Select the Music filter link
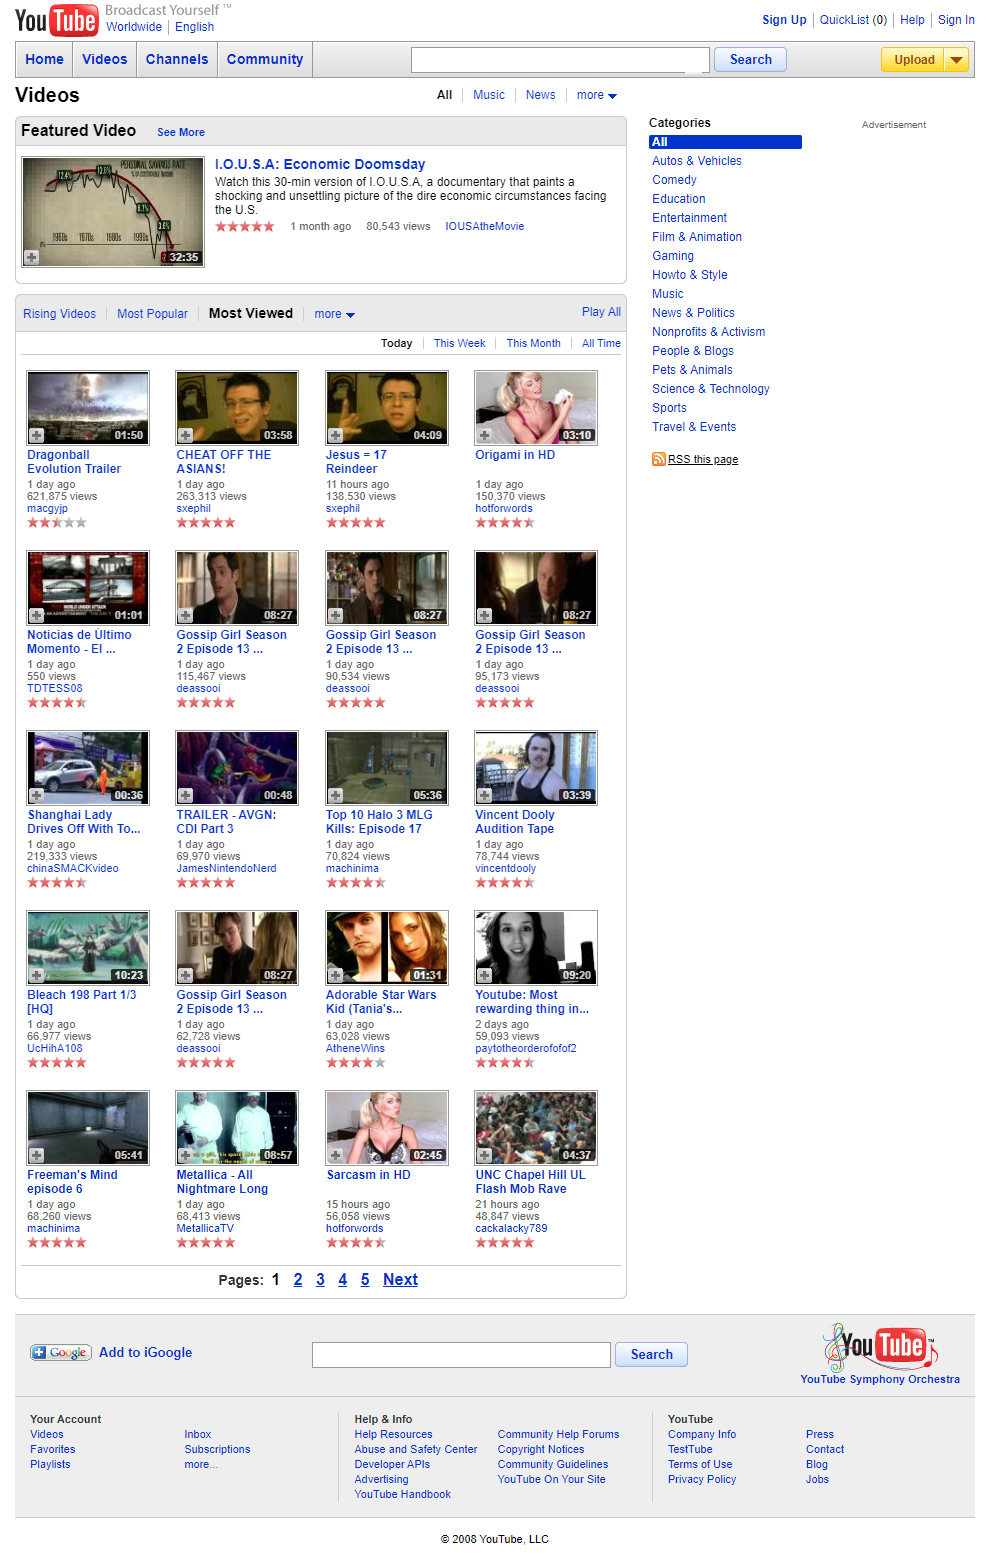The height and width of the screenshot is (1560, 990). point(489,95)
